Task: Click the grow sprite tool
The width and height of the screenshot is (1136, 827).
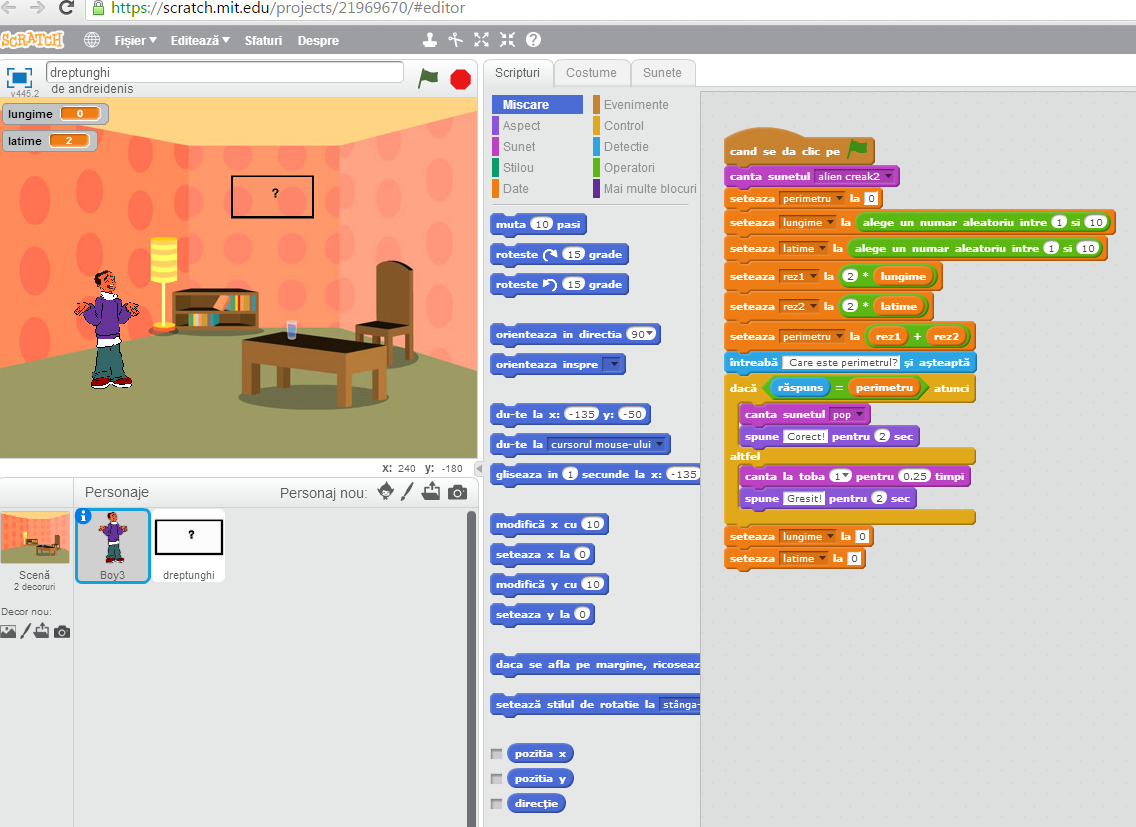Action: tap(481, 40)
